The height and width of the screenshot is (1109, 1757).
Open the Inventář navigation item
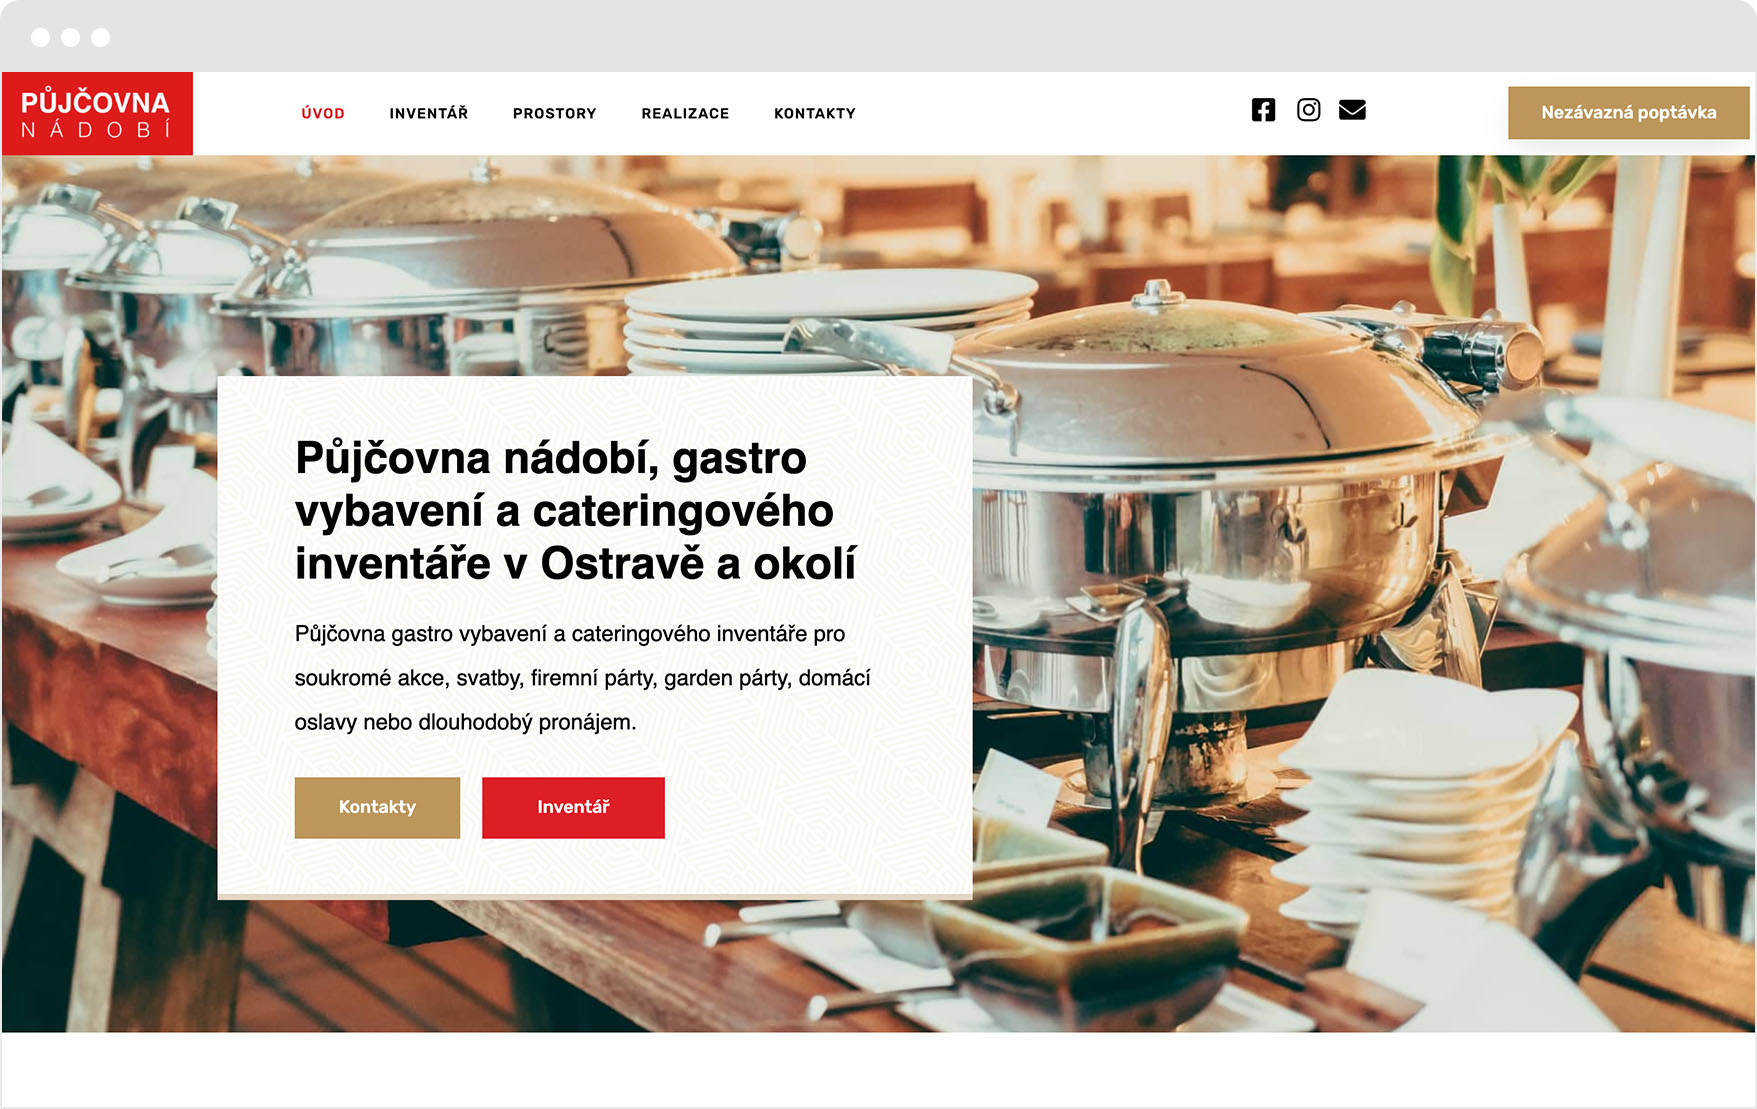429,113
